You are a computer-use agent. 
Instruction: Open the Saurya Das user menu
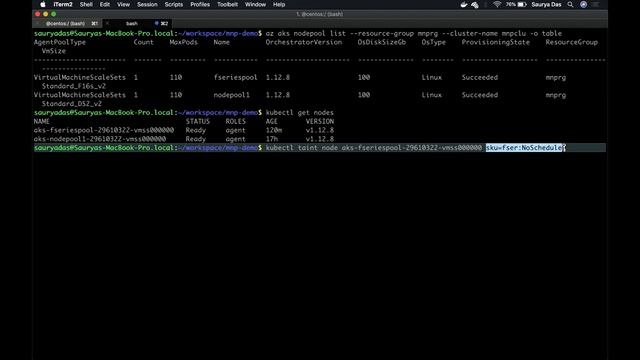coord(546,4)
